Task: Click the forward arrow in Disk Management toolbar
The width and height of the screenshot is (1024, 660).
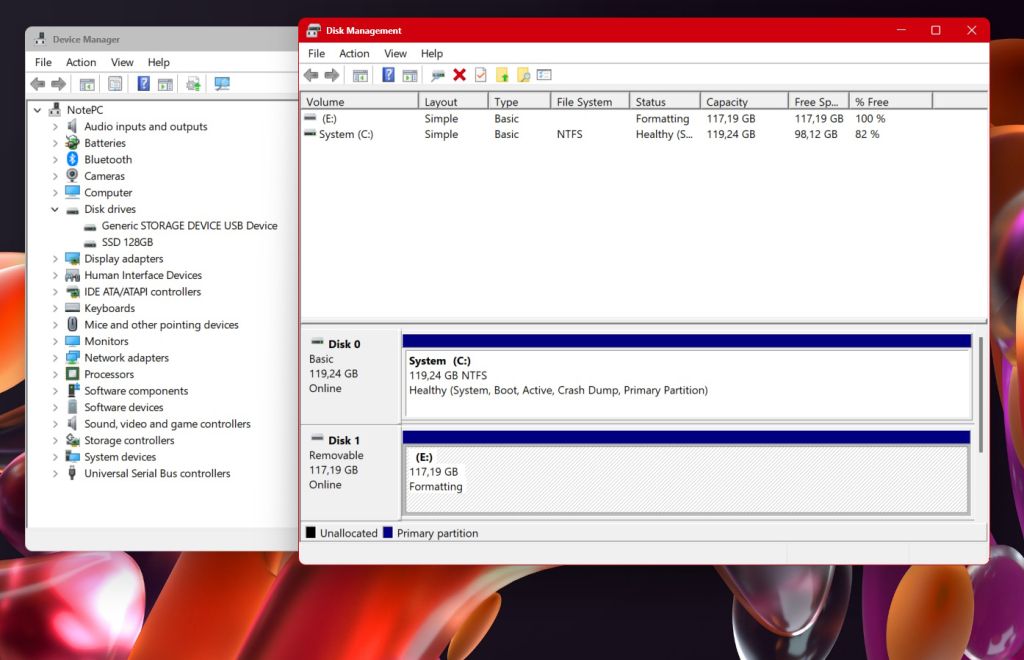Action: click(332, 75)
